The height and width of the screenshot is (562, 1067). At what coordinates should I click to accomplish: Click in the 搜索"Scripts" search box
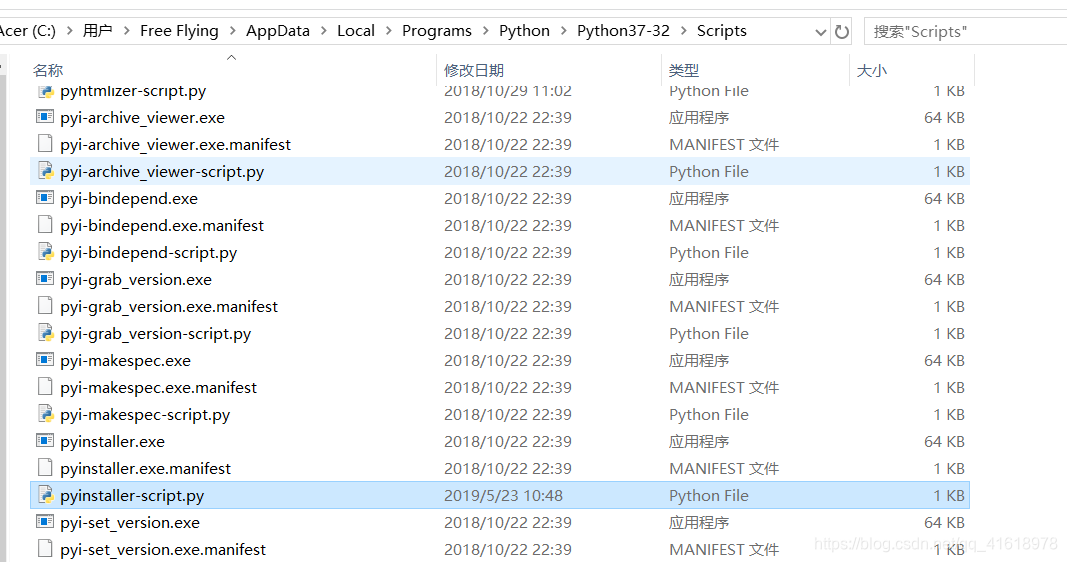[965, 31]
